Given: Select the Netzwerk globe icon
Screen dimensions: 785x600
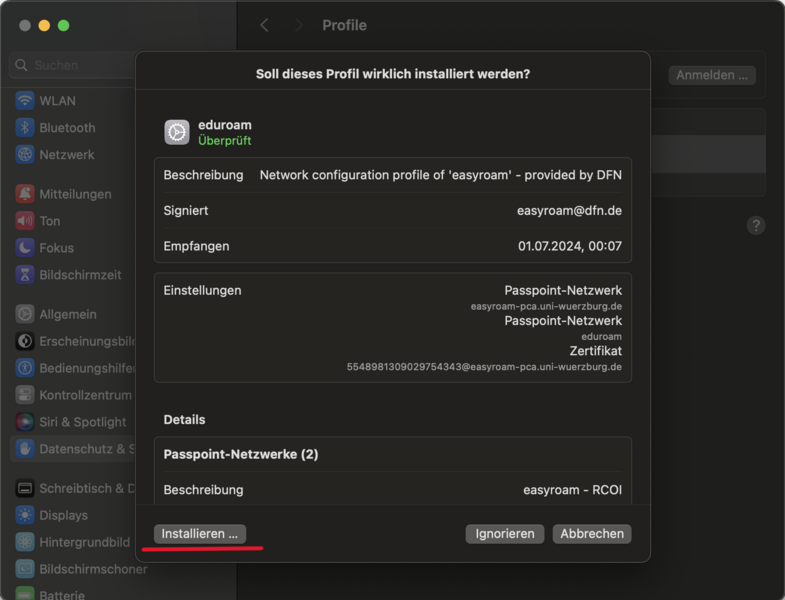Looking at the screenshot, I should [25, 155].
